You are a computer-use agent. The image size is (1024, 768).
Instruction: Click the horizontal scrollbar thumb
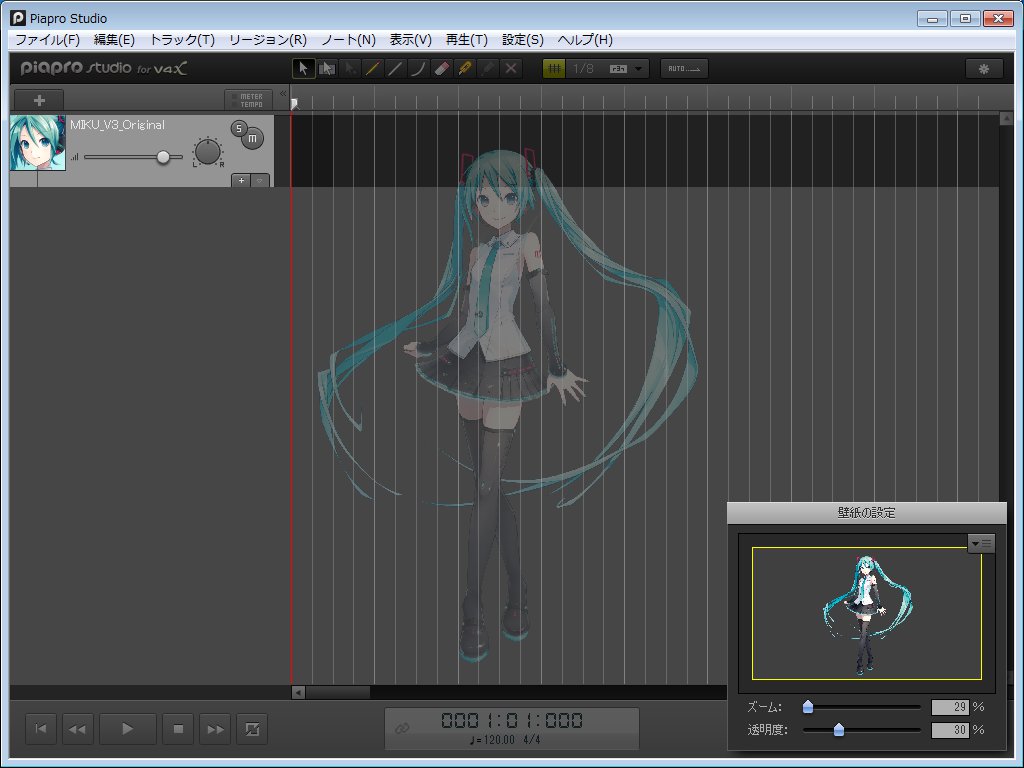coord(338,692)
